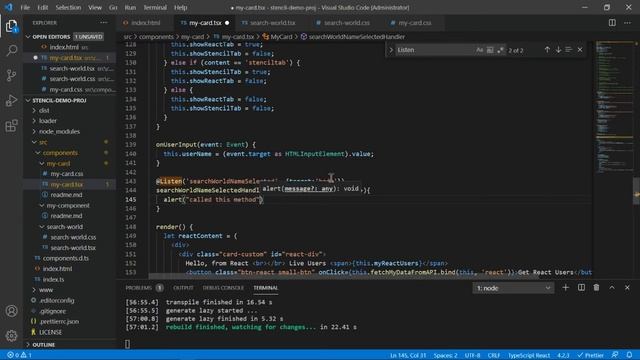Split the terminal panel
Viewport: 640px width, 360px height.
tap(581, 288)
